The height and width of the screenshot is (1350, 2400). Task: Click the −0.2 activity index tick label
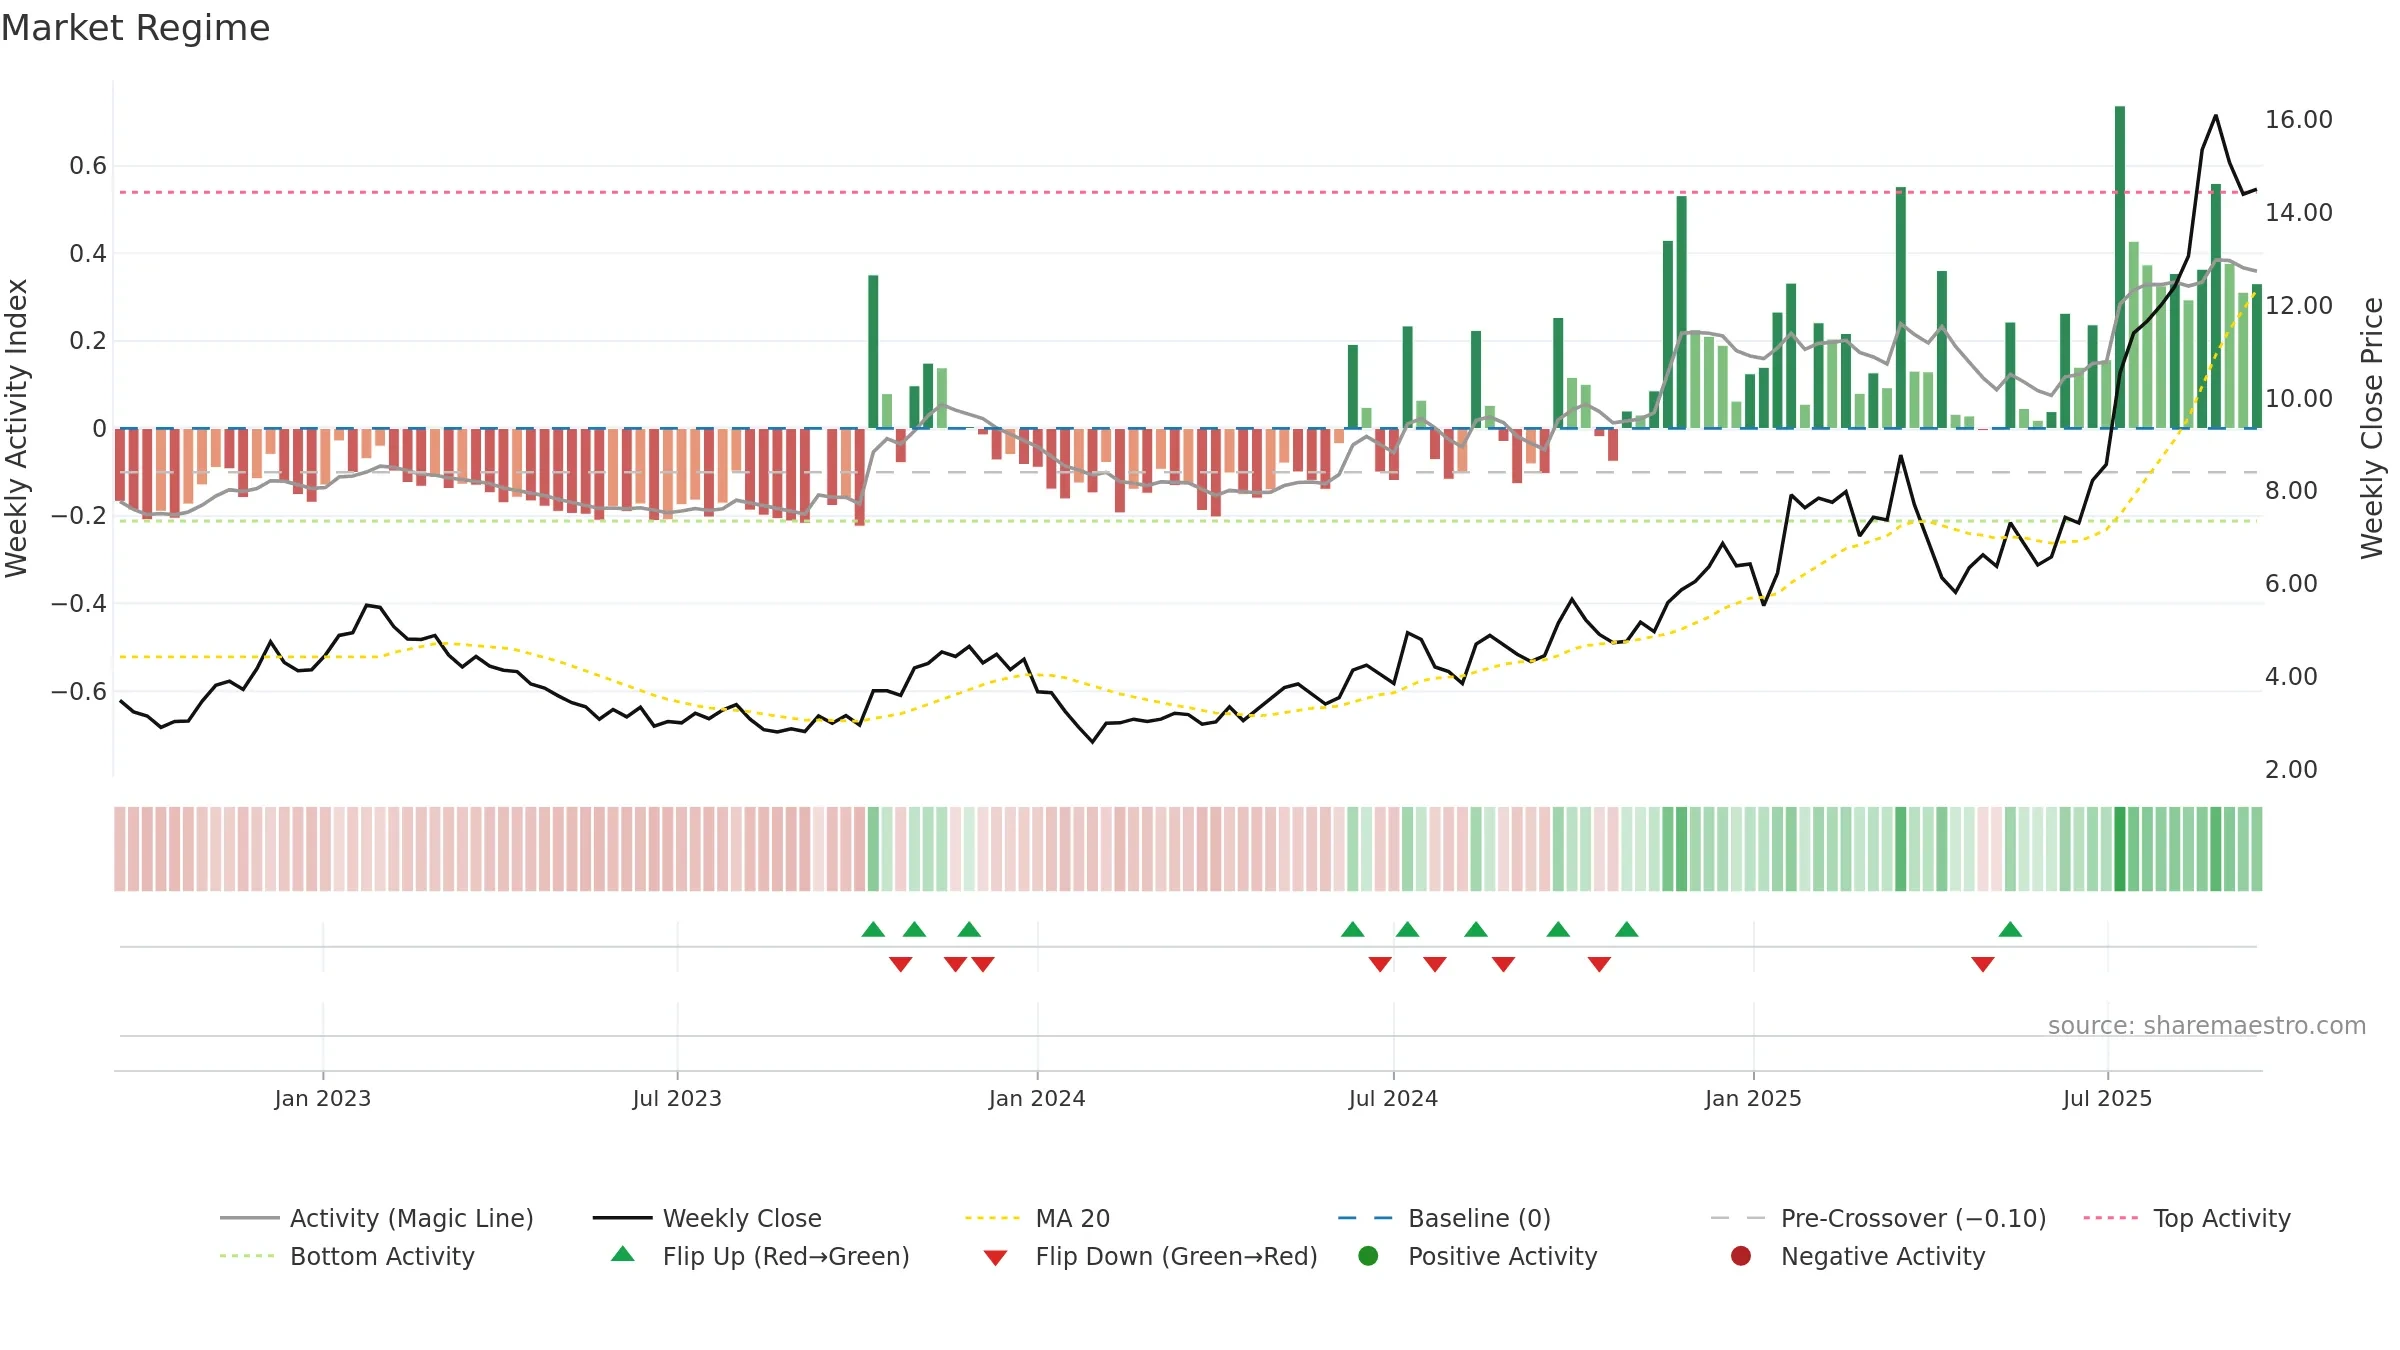click(79, 516)
